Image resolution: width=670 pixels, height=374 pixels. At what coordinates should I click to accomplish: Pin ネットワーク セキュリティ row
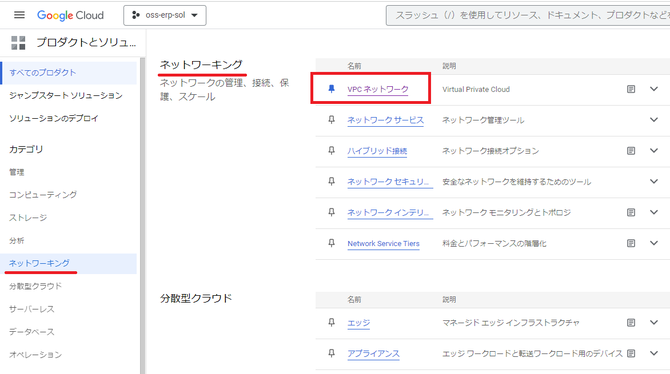331,182
